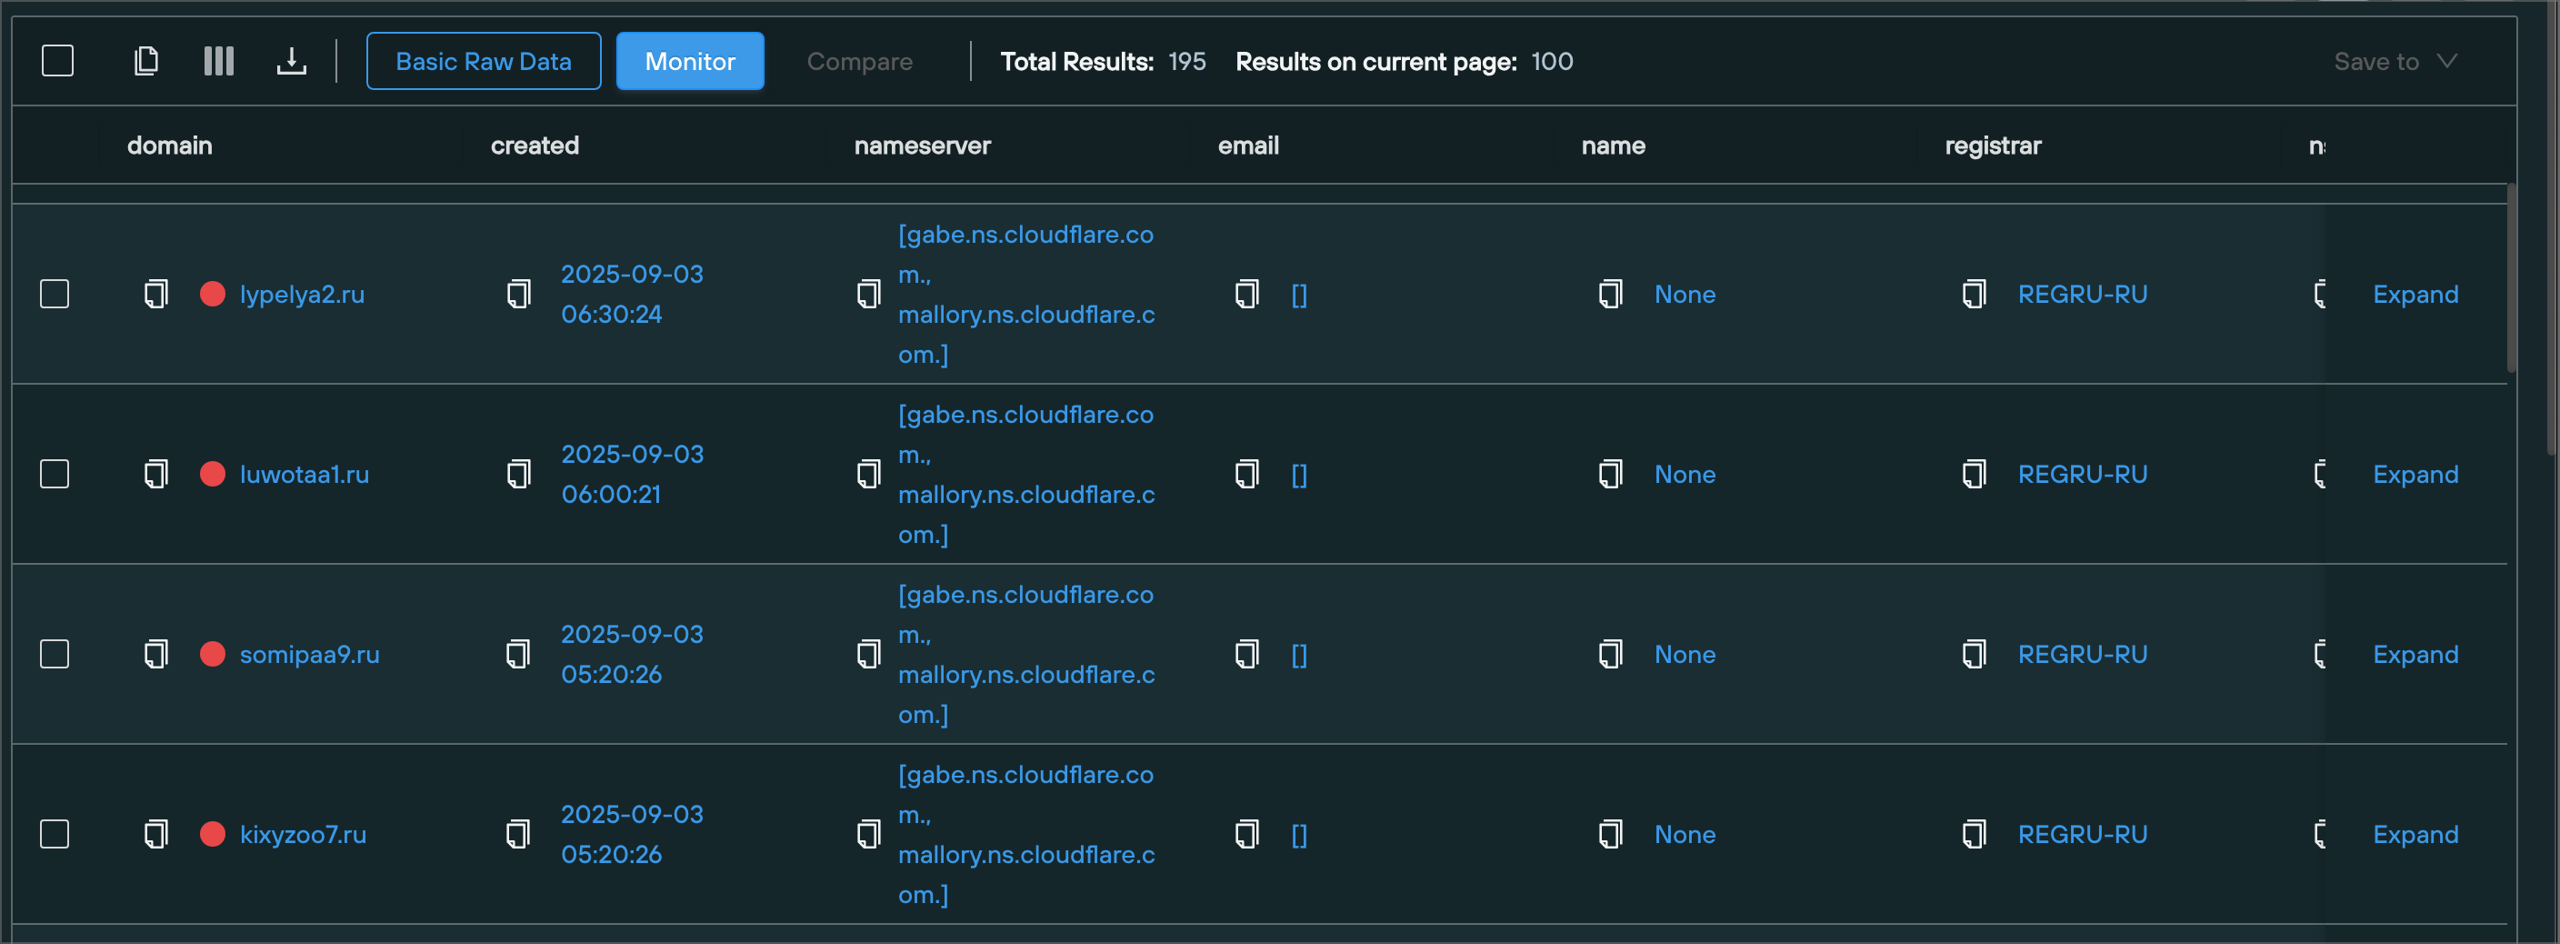Copy created date of kixyzoo7.ru row
The height and width of the screenshot is (944, 2560).
click(x=519, y=834)
